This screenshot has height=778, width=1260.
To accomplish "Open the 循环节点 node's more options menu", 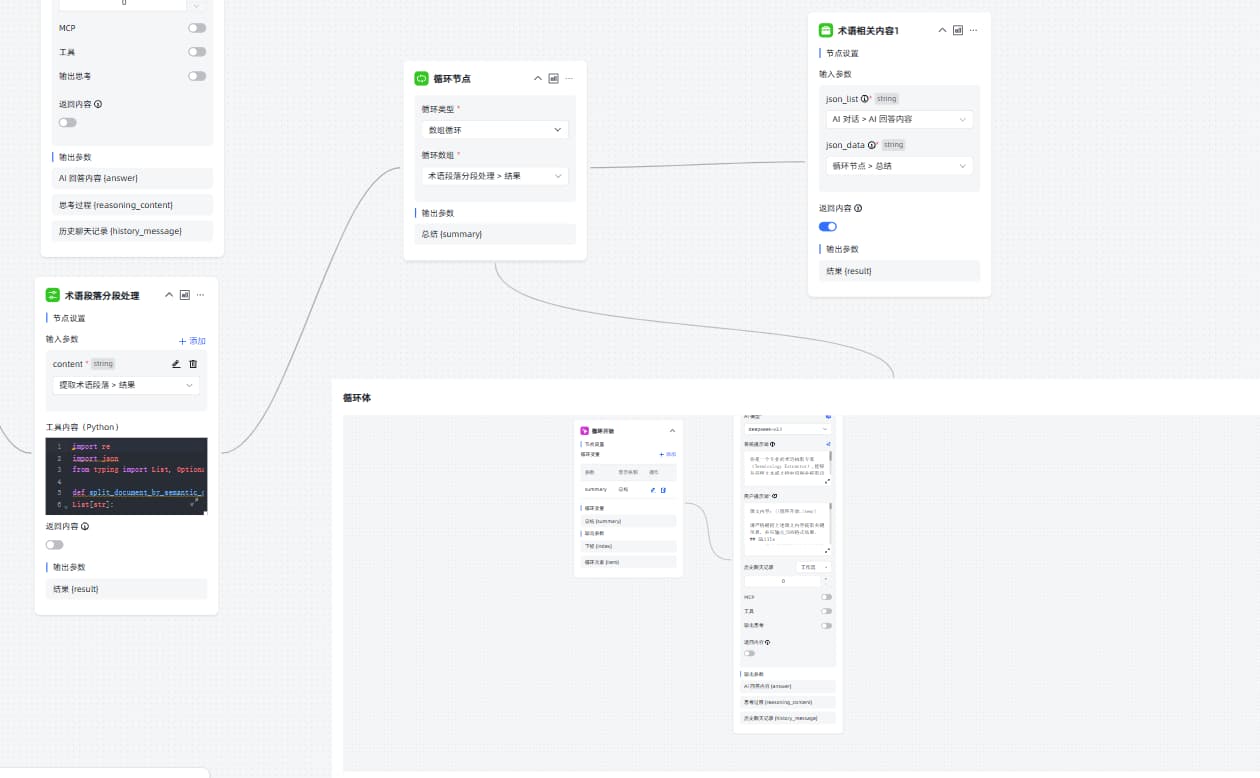I will [x=569, y=78].
